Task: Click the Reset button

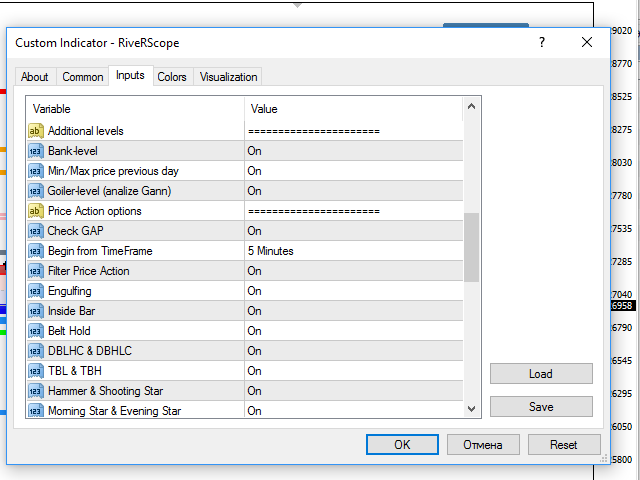Action: coord(564,444)
